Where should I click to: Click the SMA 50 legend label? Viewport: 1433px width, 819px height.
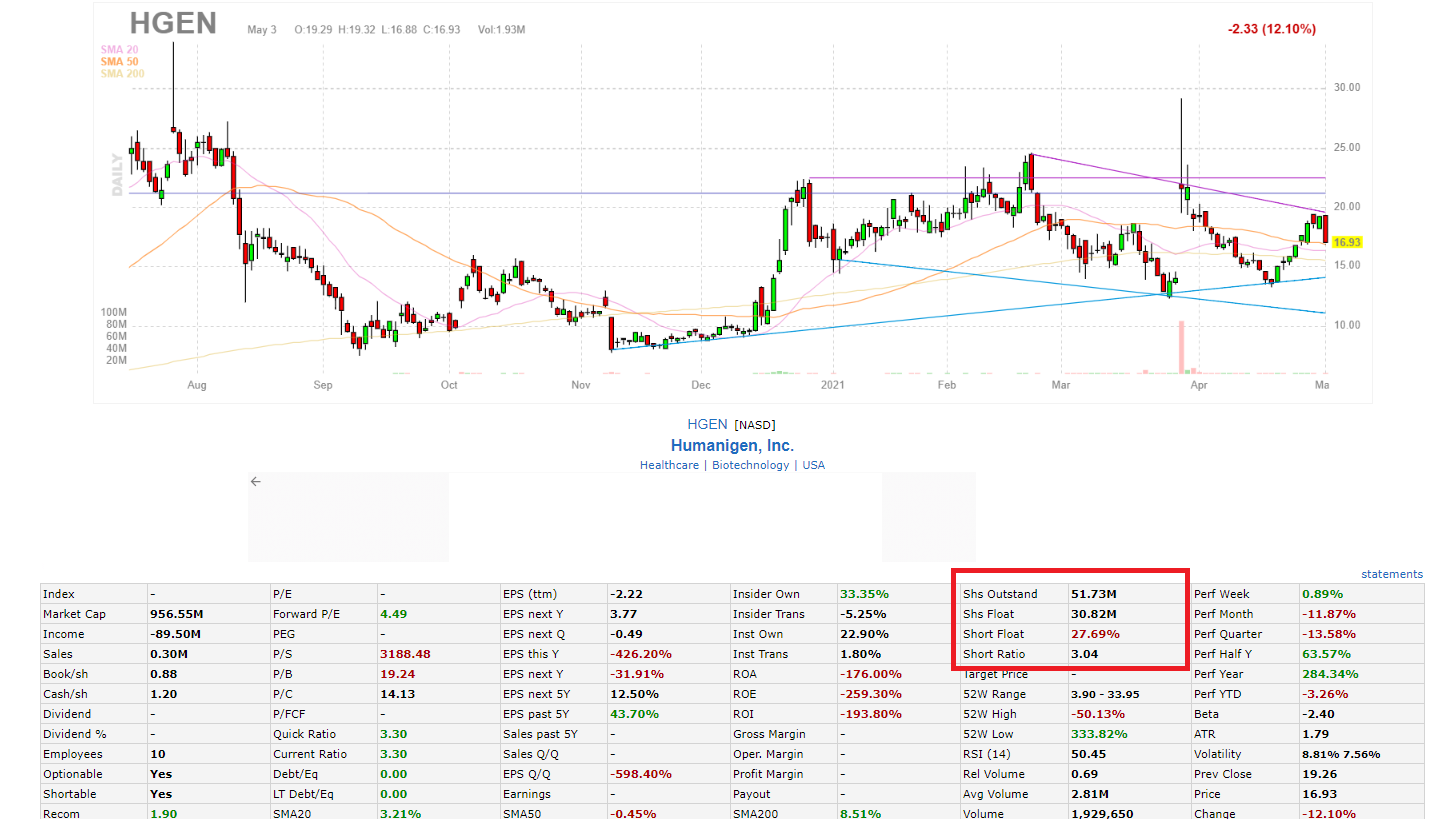pyautogui.click(x=119, y=62)
